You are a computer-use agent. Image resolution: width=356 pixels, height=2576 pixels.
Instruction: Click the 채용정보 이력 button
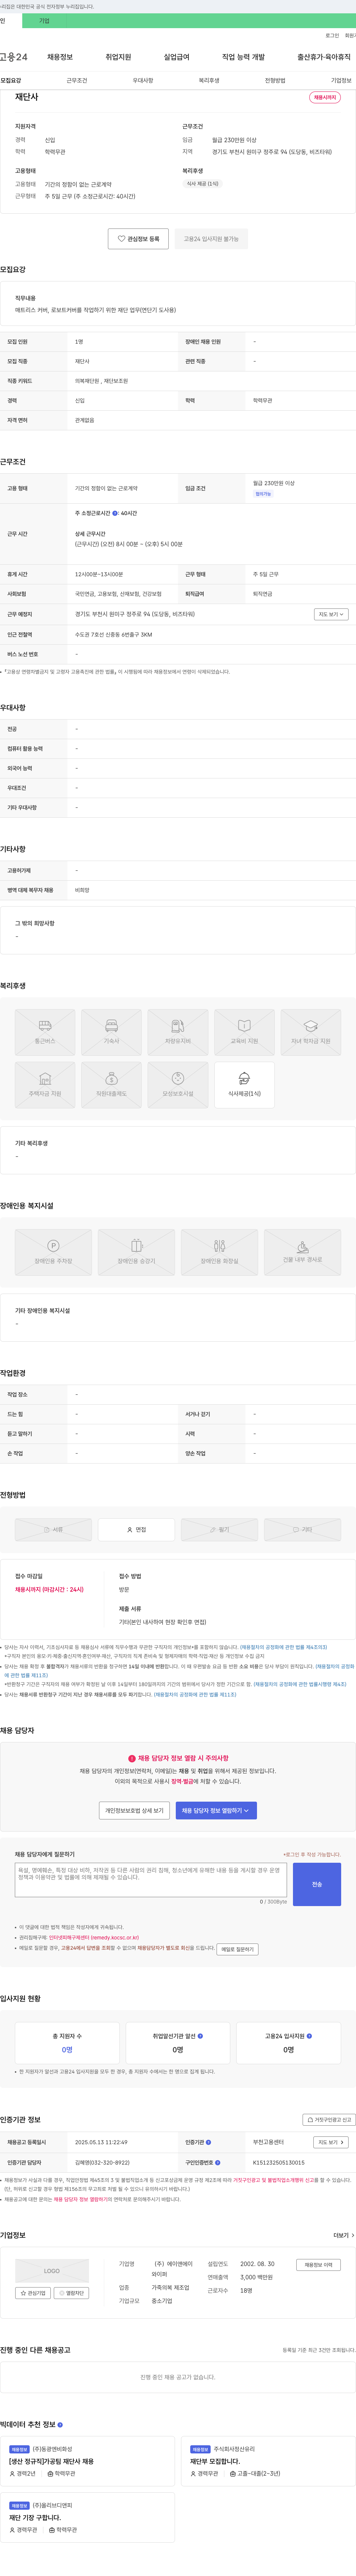[x=319, y=2265]
